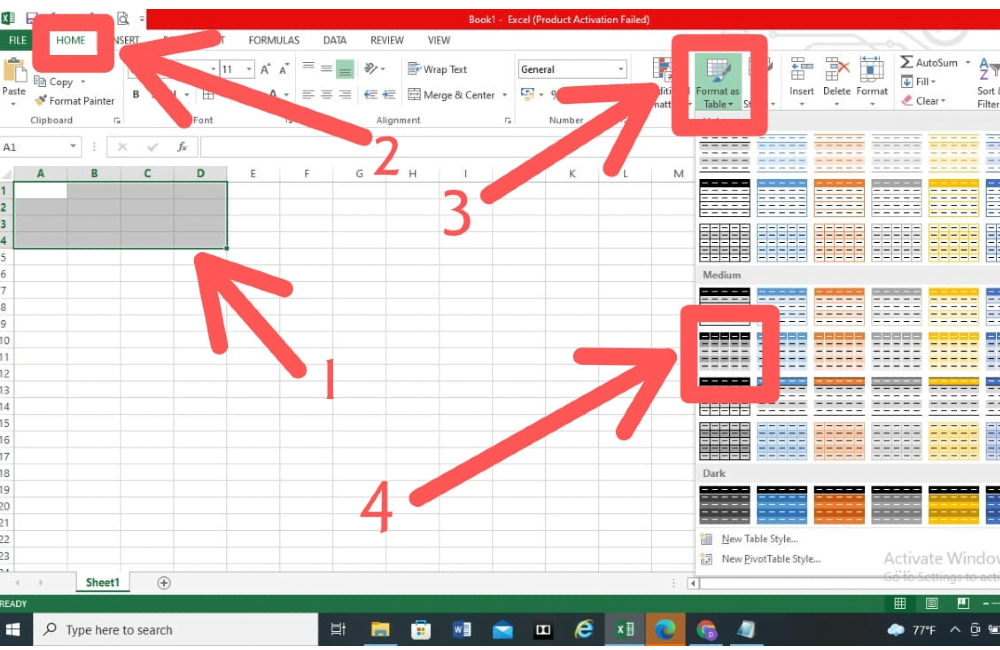Switch to the FORMULAS ribbon tab
1000x650 pixels.
click(273, 40)
